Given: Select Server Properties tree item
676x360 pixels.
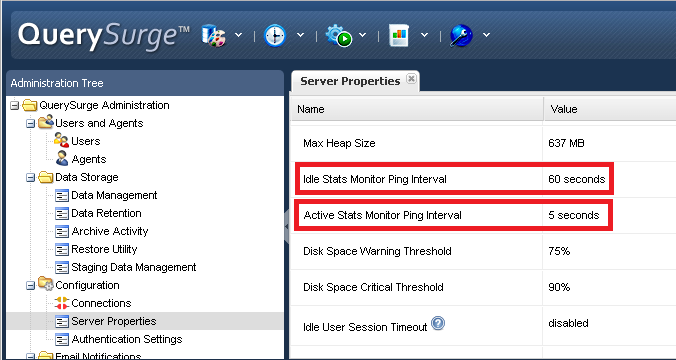Looking at the screenshot, I should tap(114, 322).
